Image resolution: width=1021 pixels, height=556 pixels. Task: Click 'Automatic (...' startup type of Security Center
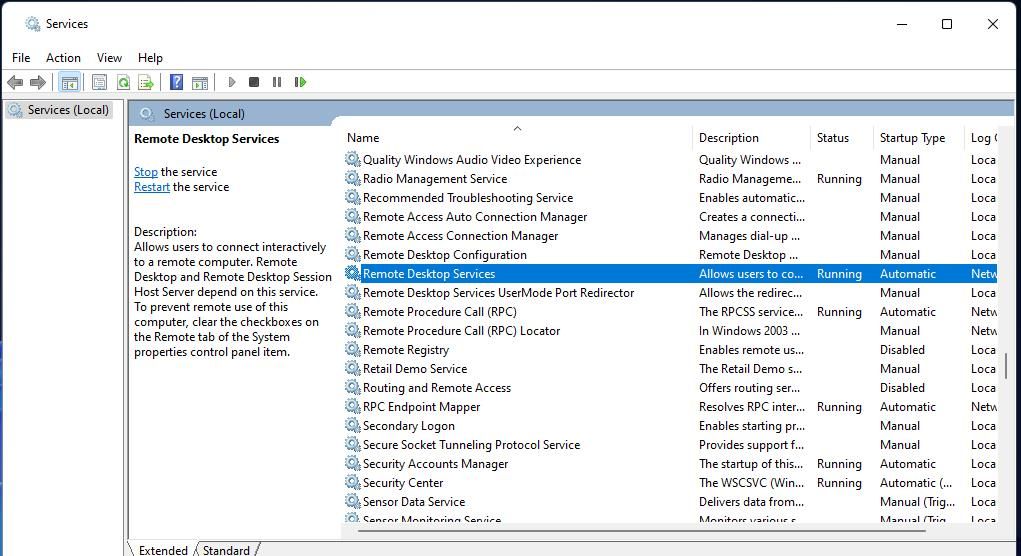pos(916,482)
